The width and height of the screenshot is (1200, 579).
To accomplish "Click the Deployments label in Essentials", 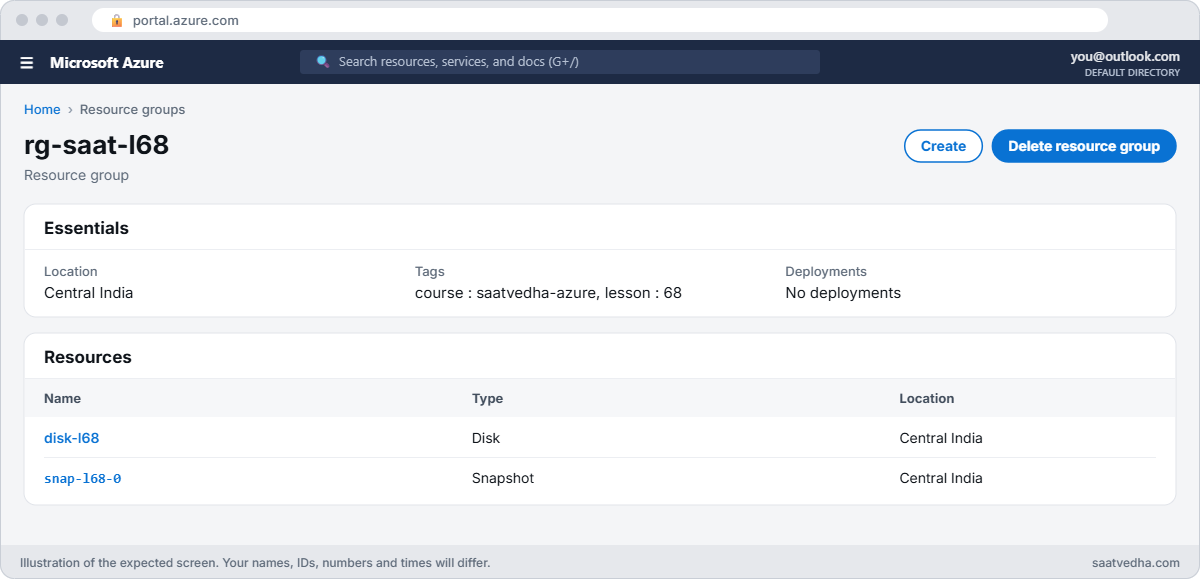I will pyautogui.click(x=826, y=272).
